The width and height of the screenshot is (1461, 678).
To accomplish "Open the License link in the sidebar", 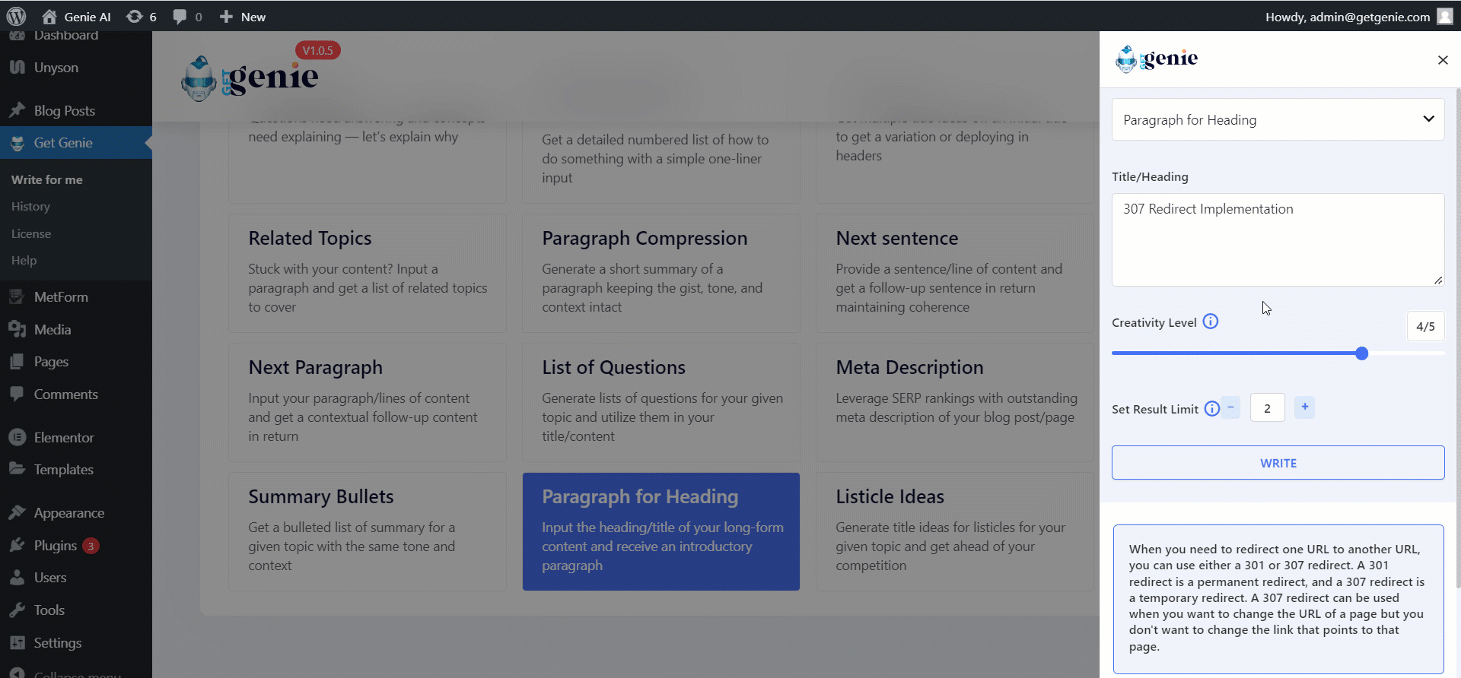I will [x=31, y=233].
